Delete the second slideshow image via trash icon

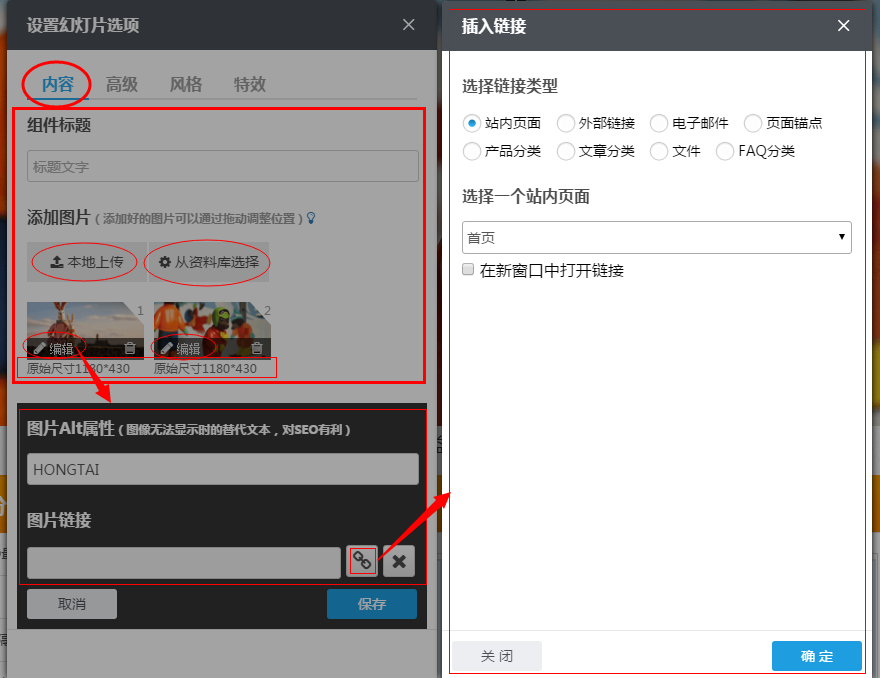[256, 346]
